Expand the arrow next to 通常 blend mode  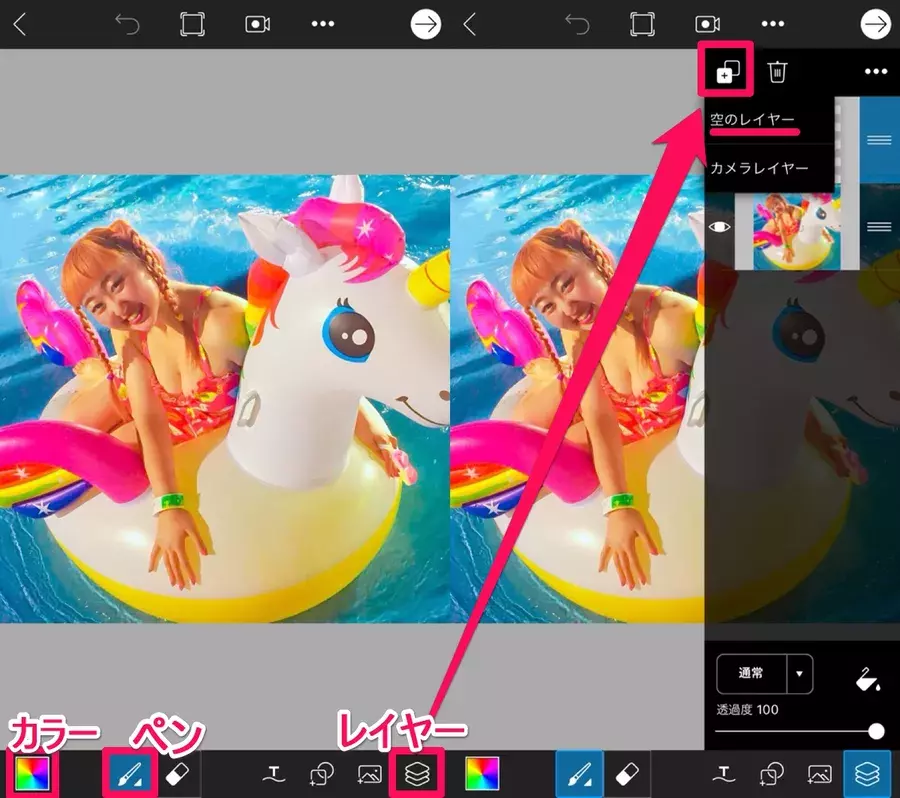[799, 674]
